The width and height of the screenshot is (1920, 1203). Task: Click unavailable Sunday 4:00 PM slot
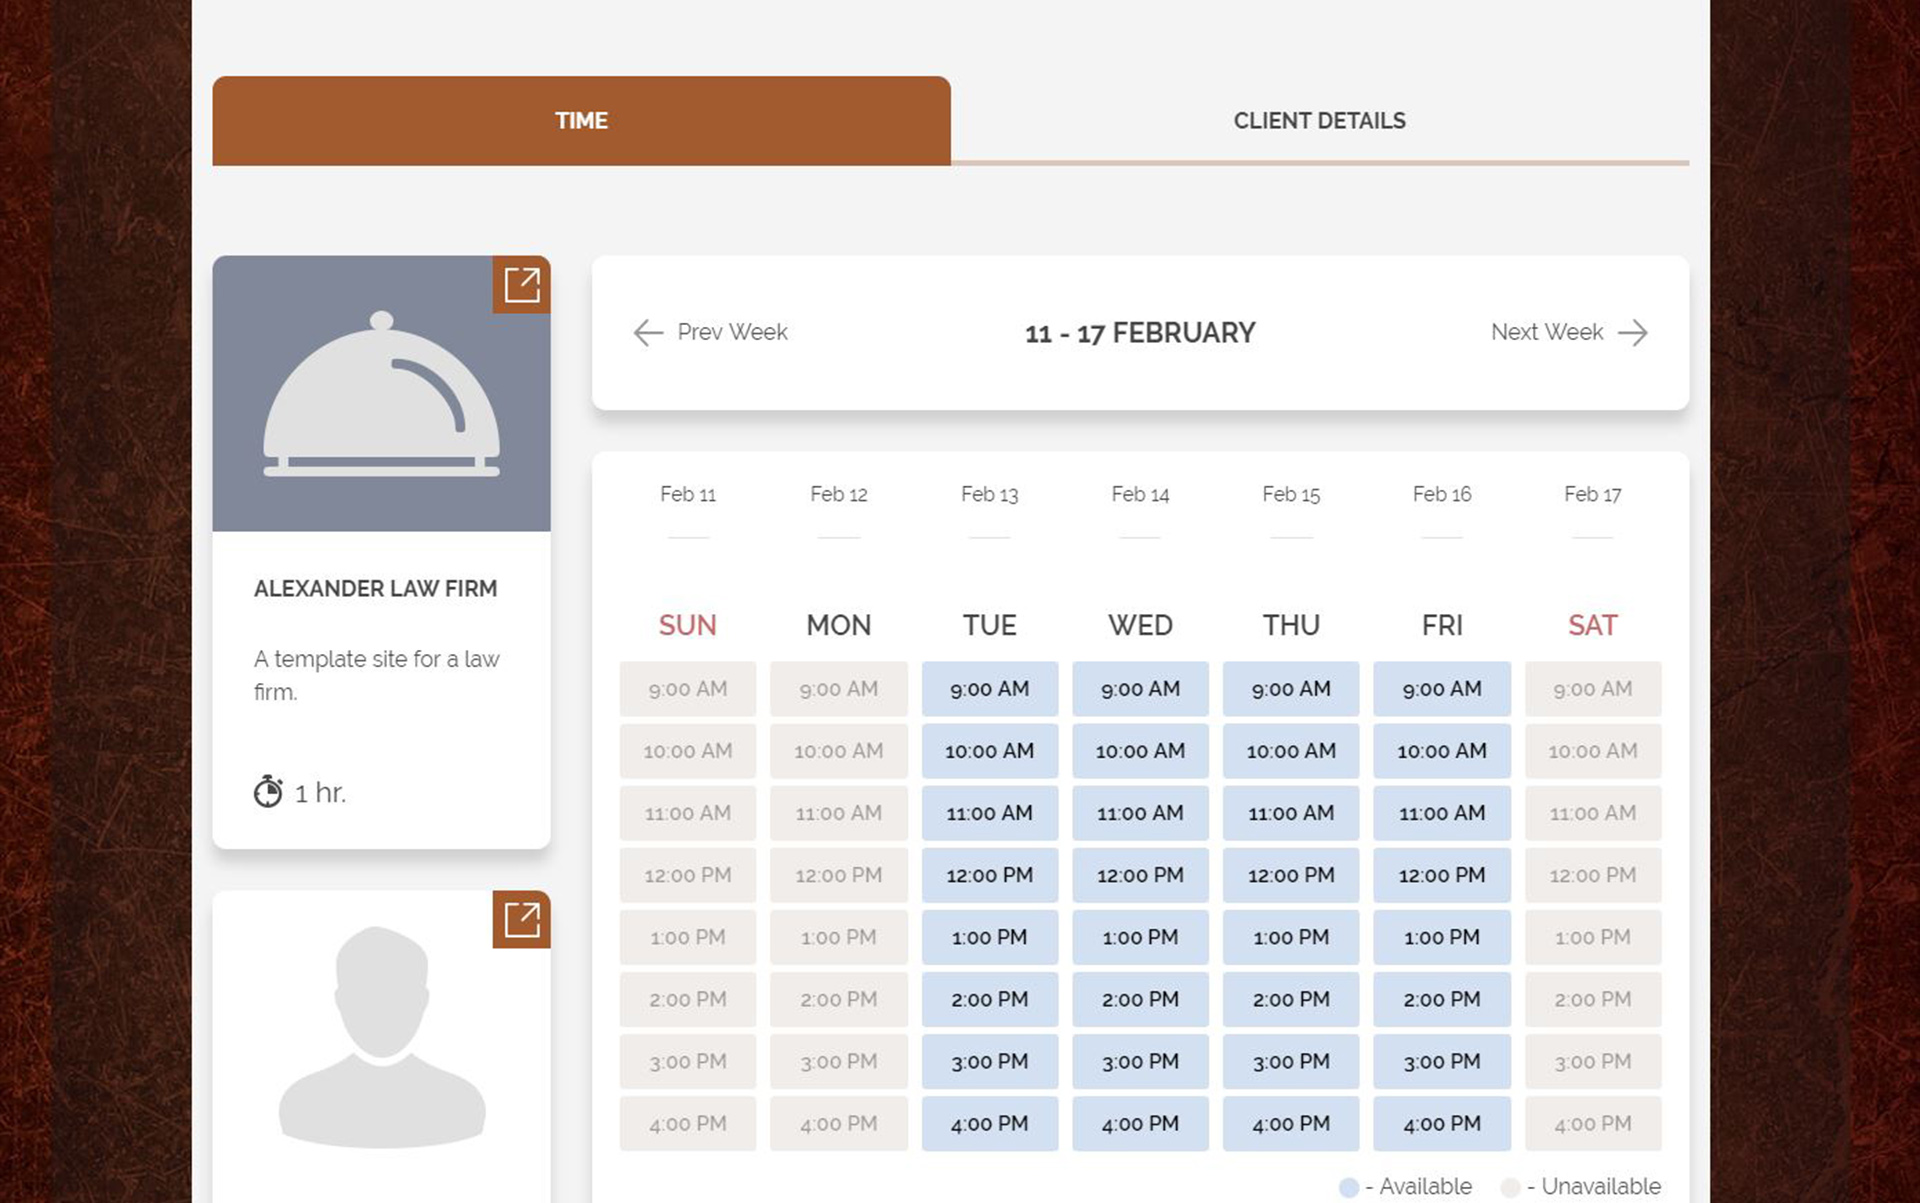[688, 1123]
